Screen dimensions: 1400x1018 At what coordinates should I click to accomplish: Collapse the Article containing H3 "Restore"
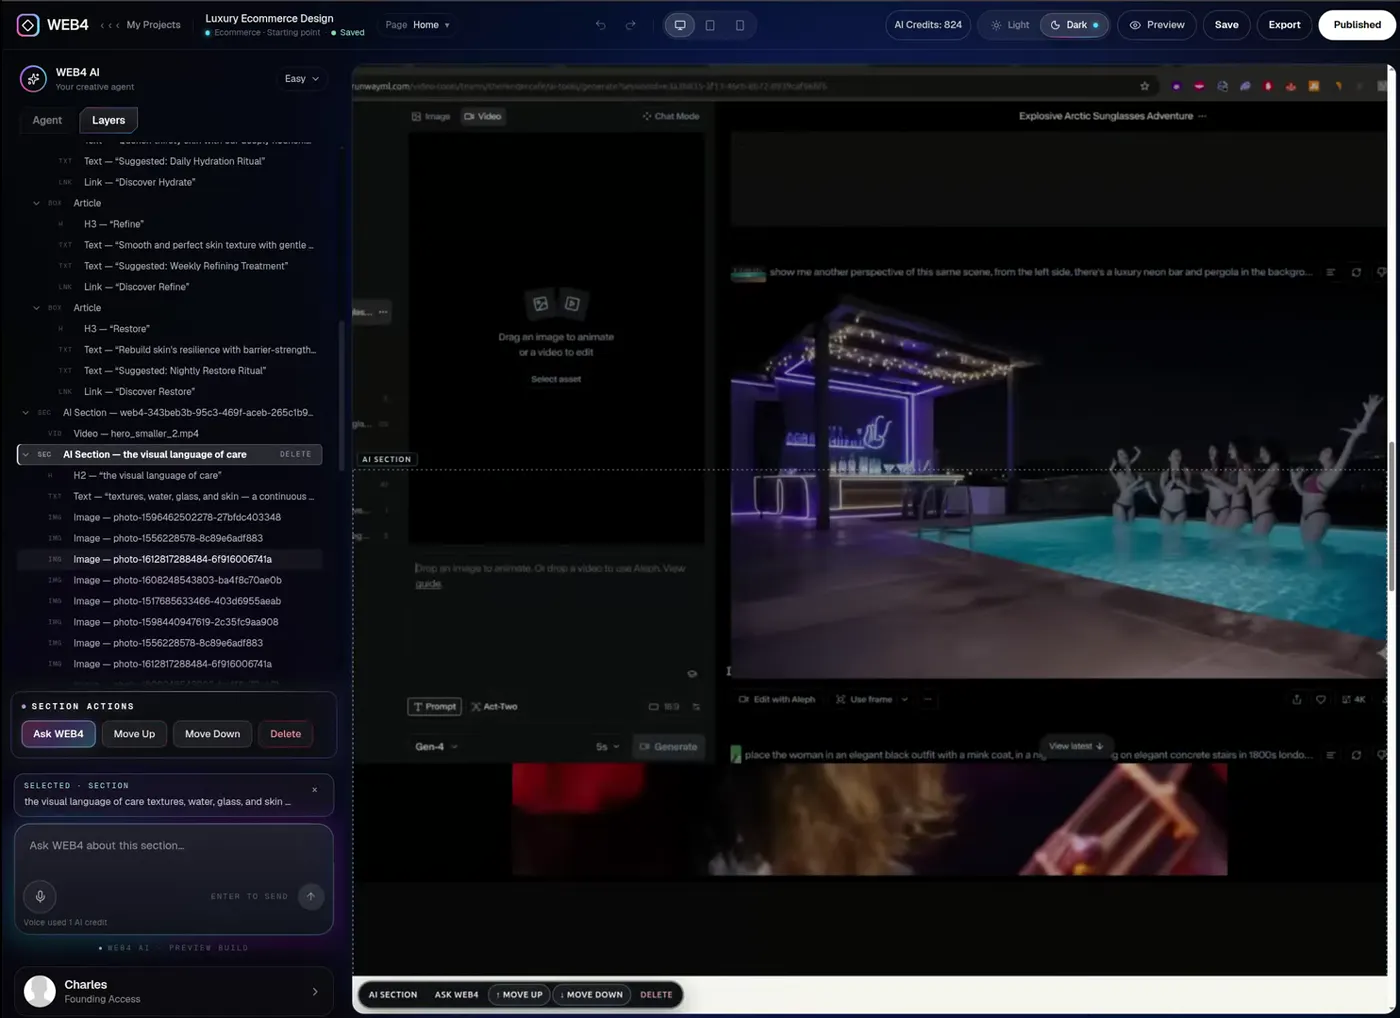pos(37,308)
